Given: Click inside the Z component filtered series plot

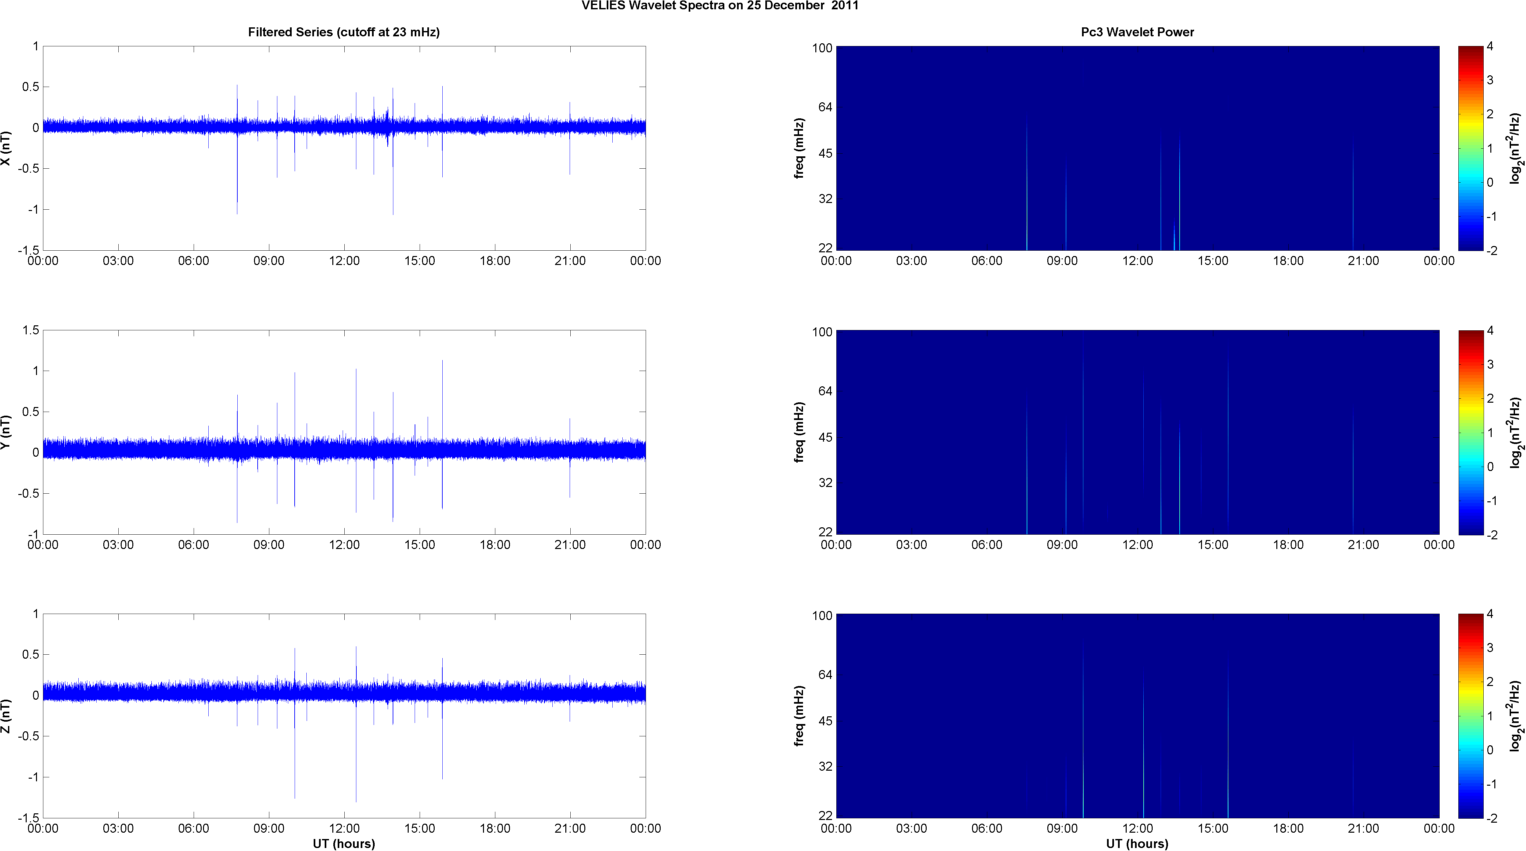Looking at the screenshot, I should click(x=344, y=716).
